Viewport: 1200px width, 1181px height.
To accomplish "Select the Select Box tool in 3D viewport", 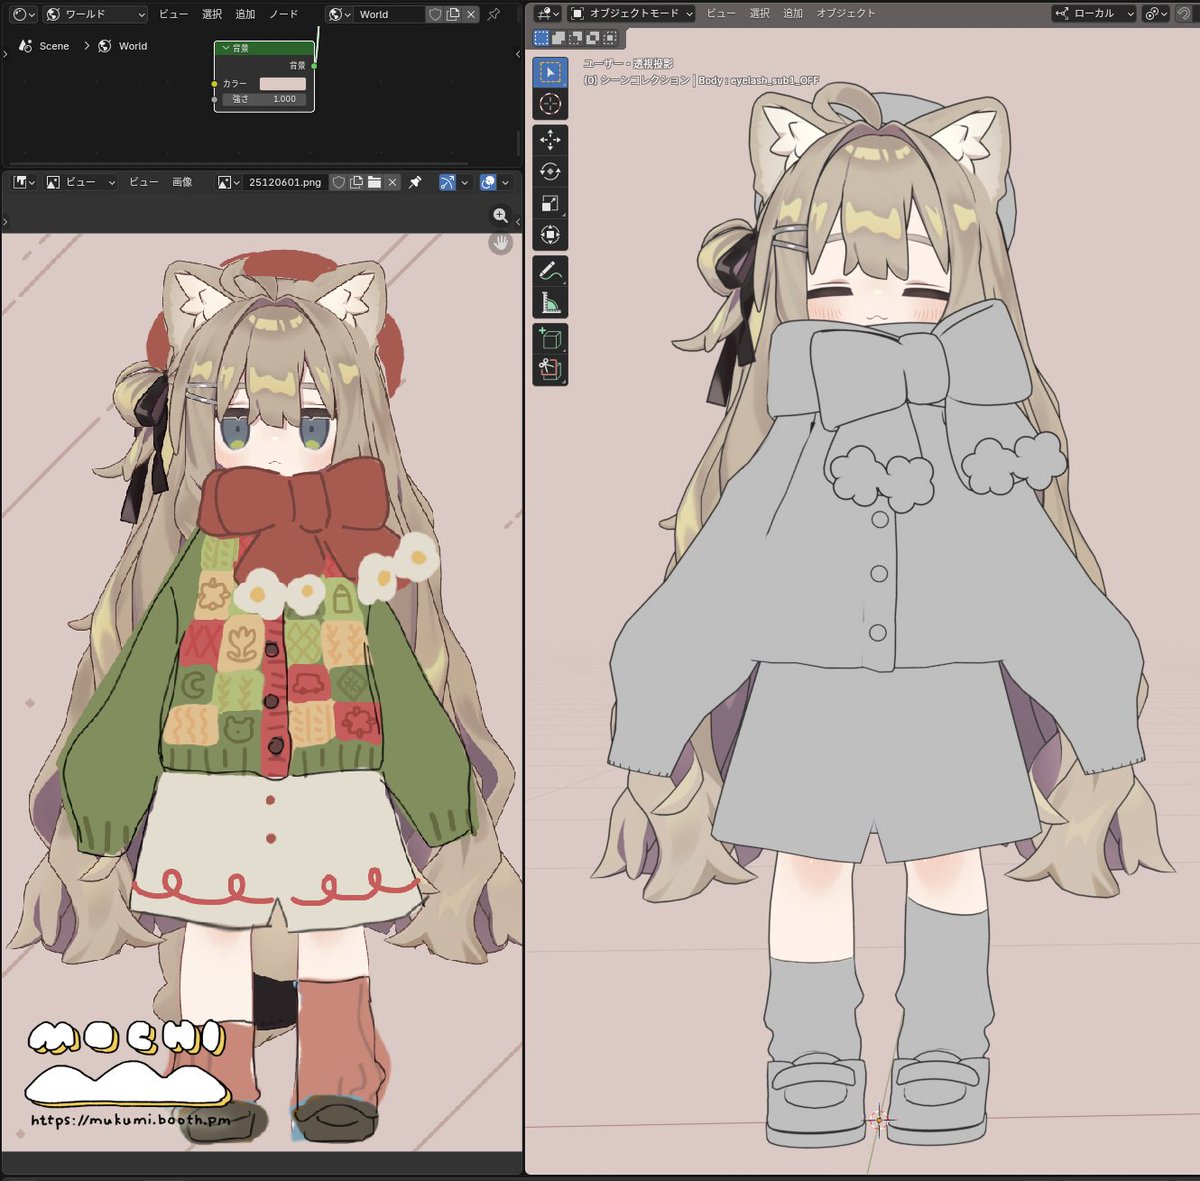I will click(550, 72).
